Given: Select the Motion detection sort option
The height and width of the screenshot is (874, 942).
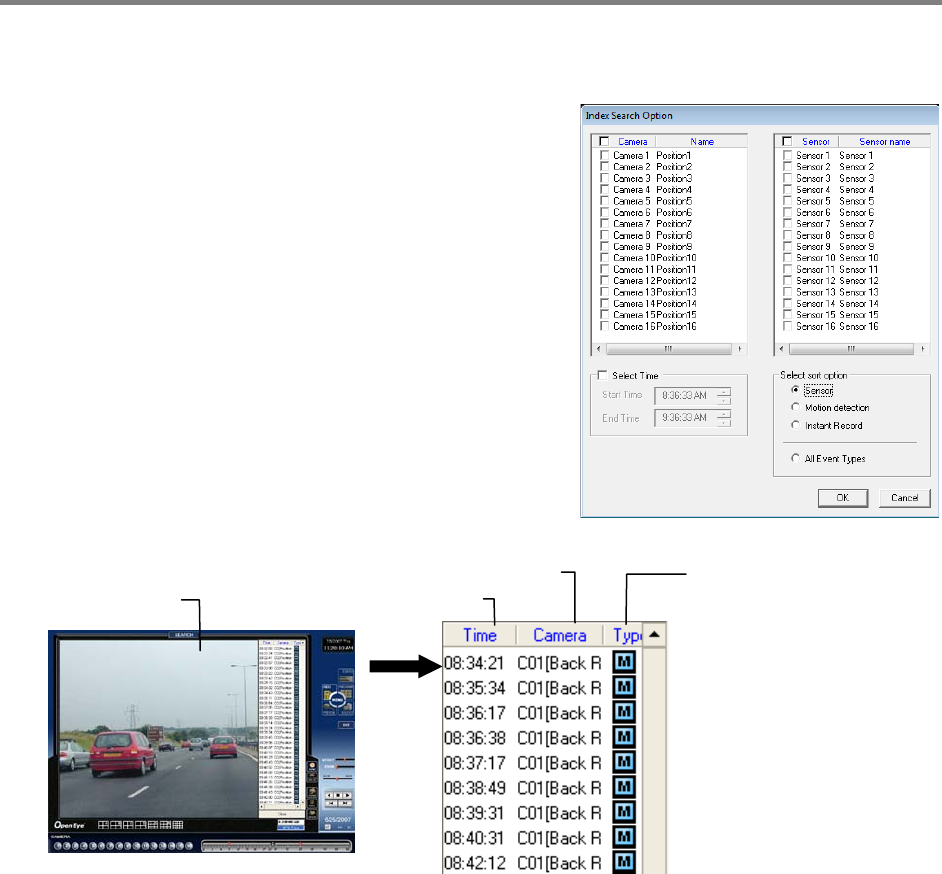Looking at the screenshot, I should (x=796, y=408).
